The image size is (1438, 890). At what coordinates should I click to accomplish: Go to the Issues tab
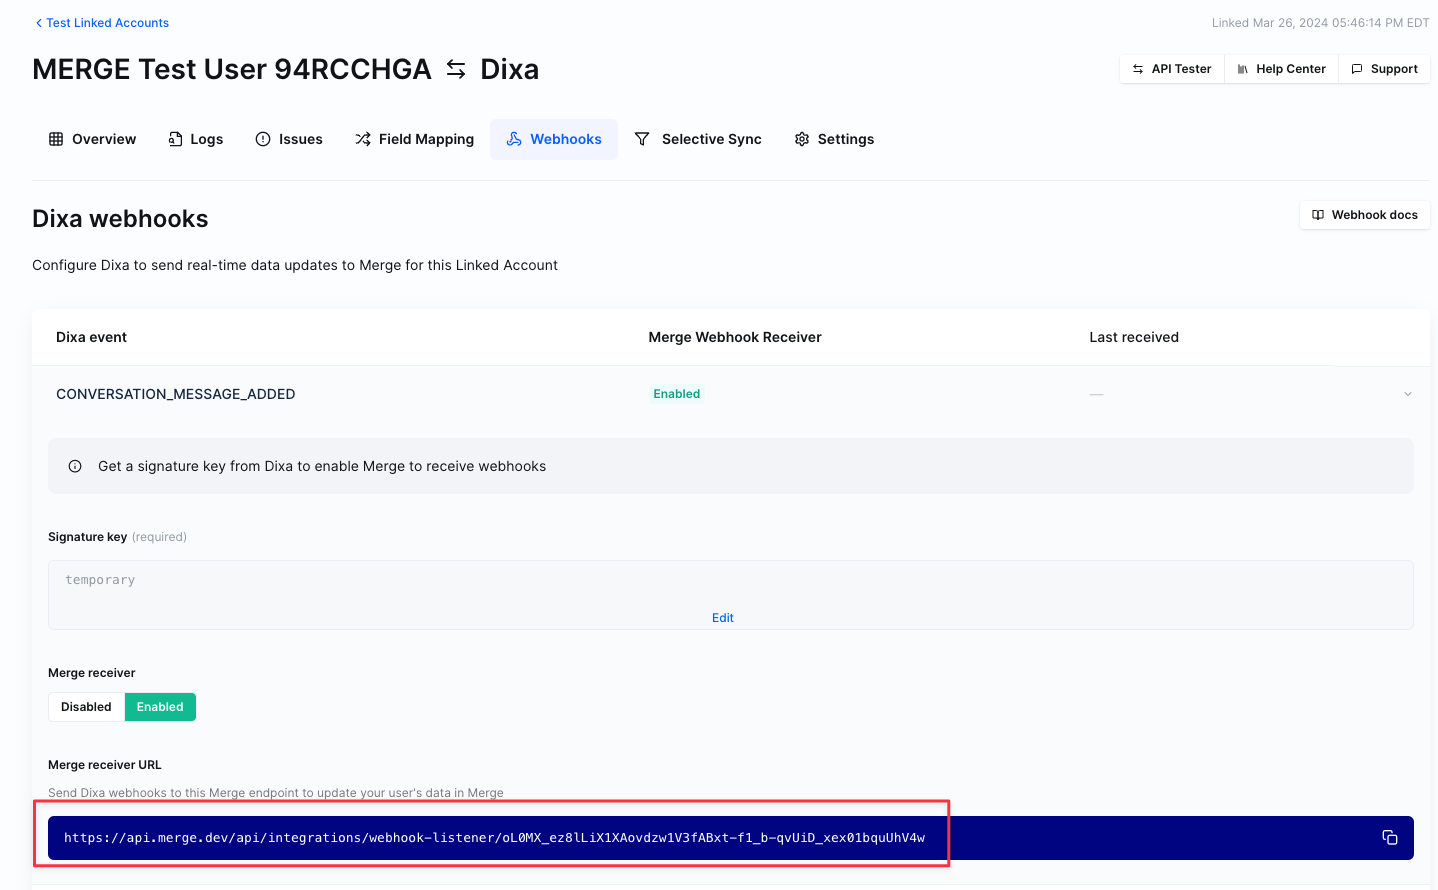click(289, 139)
